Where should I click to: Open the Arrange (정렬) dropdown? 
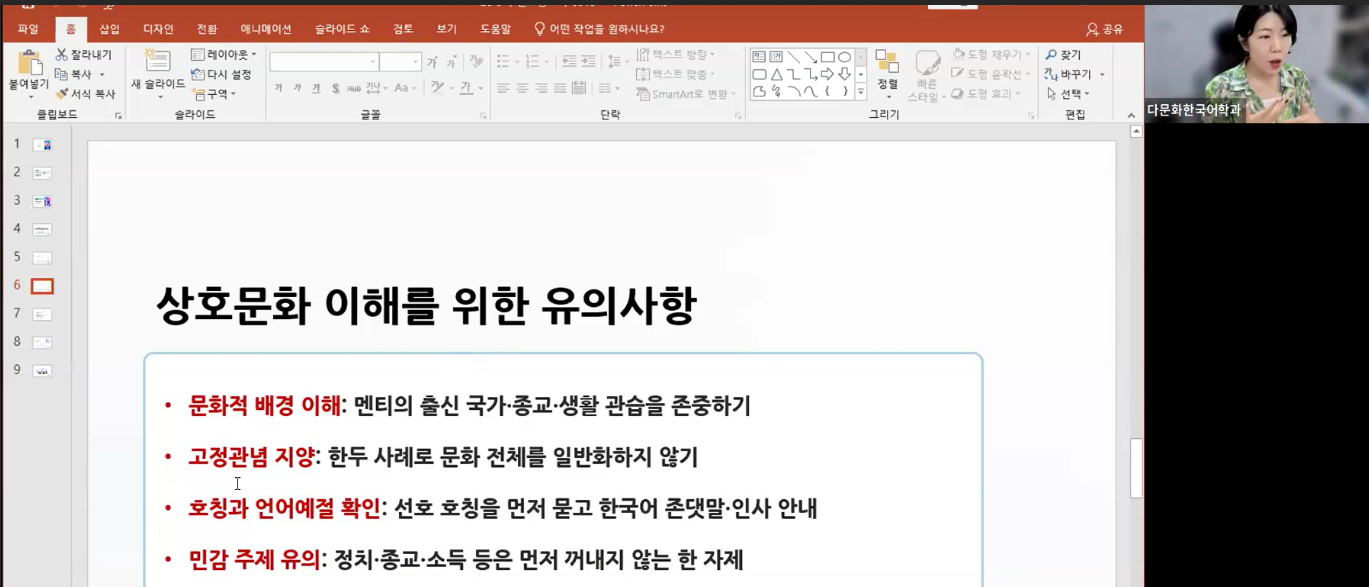(888, 73)
